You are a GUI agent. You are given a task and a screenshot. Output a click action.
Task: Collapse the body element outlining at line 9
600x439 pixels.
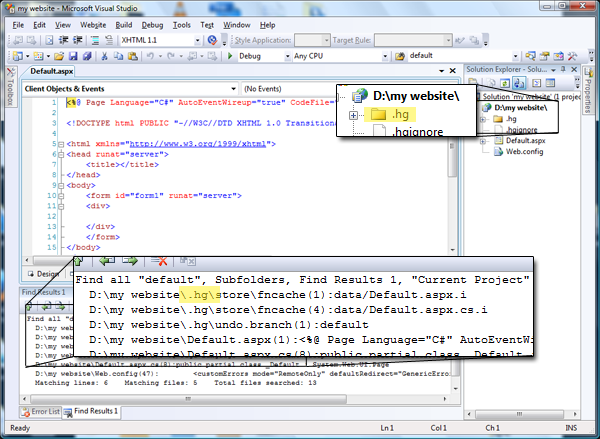pos(61,186)
